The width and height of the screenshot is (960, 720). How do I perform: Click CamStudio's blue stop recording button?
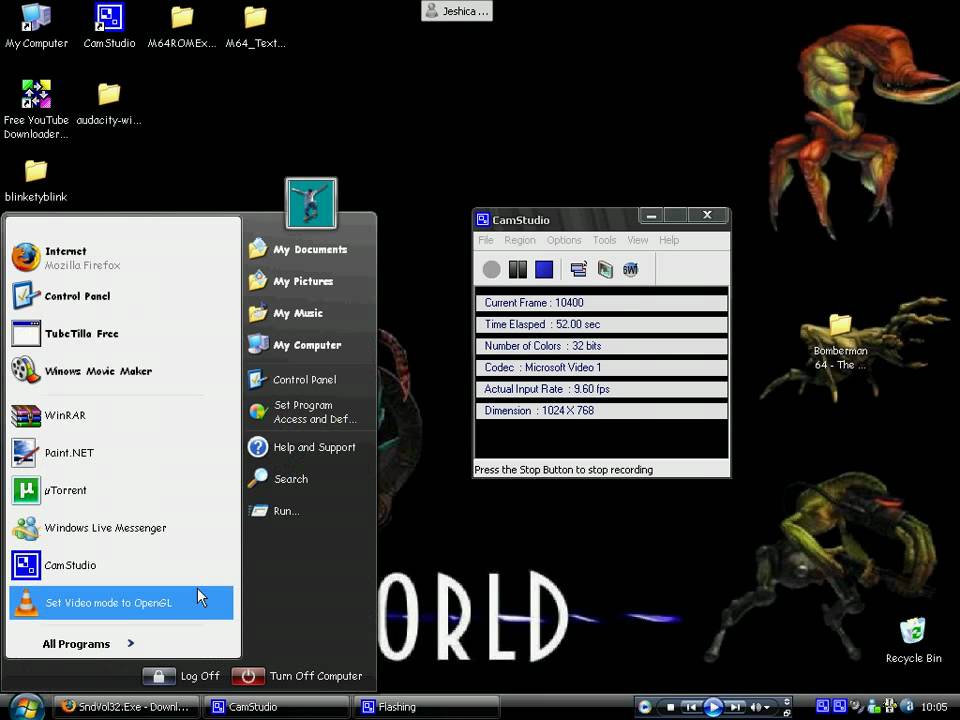pos(544,269)
